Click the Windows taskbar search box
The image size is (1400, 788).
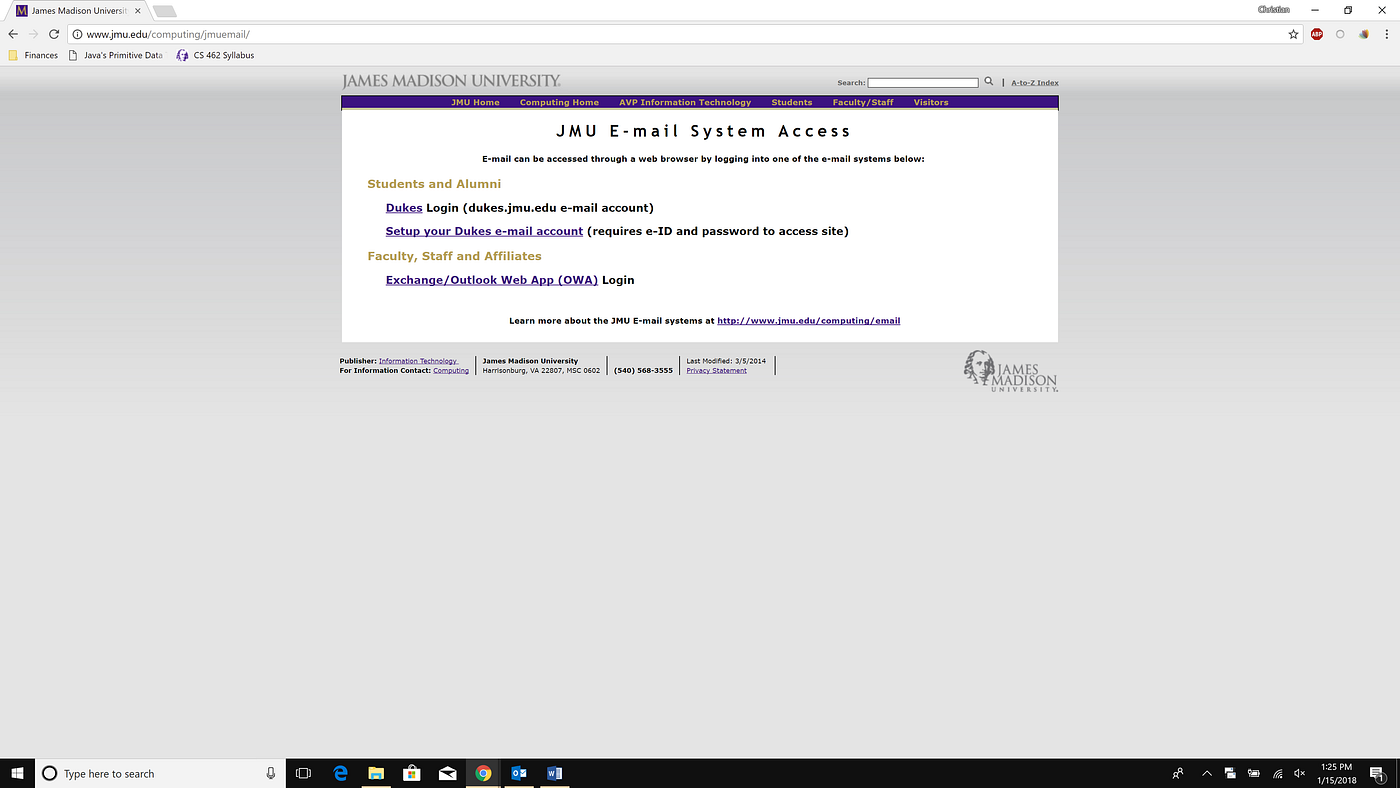point(158,773)
